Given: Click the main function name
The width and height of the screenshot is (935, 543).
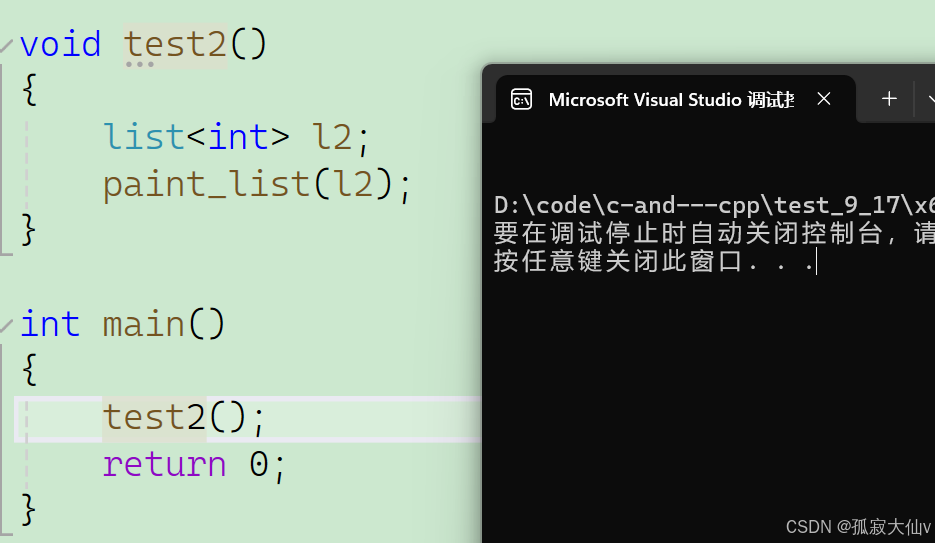Looking at the screenshot, I should (x=143, y=324).
